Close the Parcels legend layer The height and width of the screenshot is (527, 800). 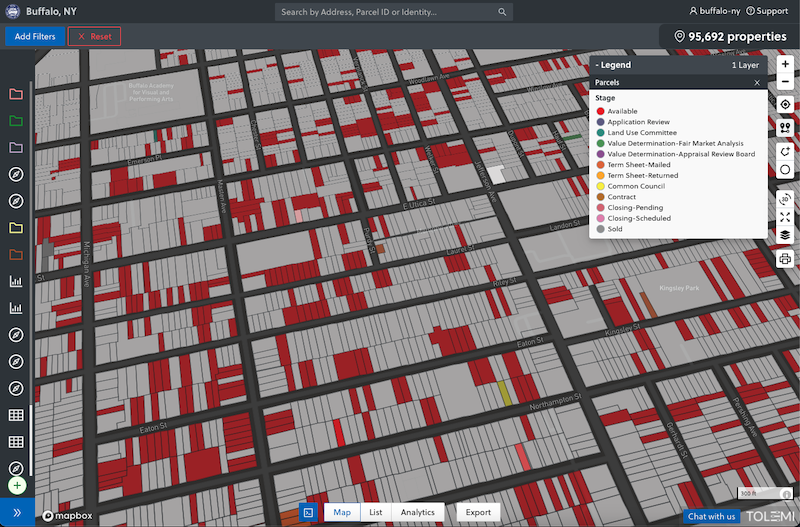coord(757,82)
